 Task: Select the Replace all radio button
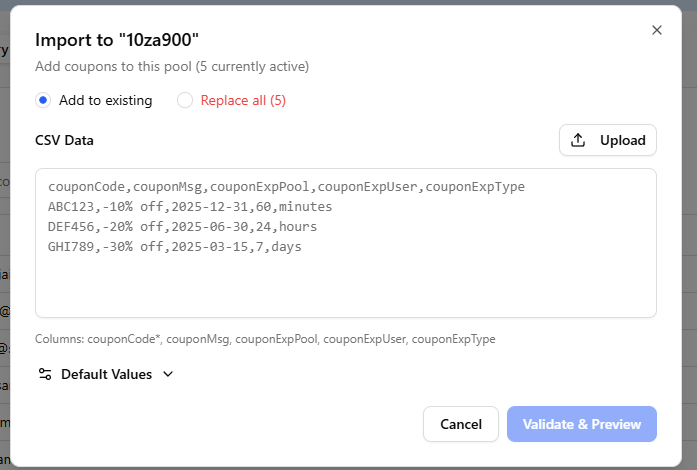185,100
